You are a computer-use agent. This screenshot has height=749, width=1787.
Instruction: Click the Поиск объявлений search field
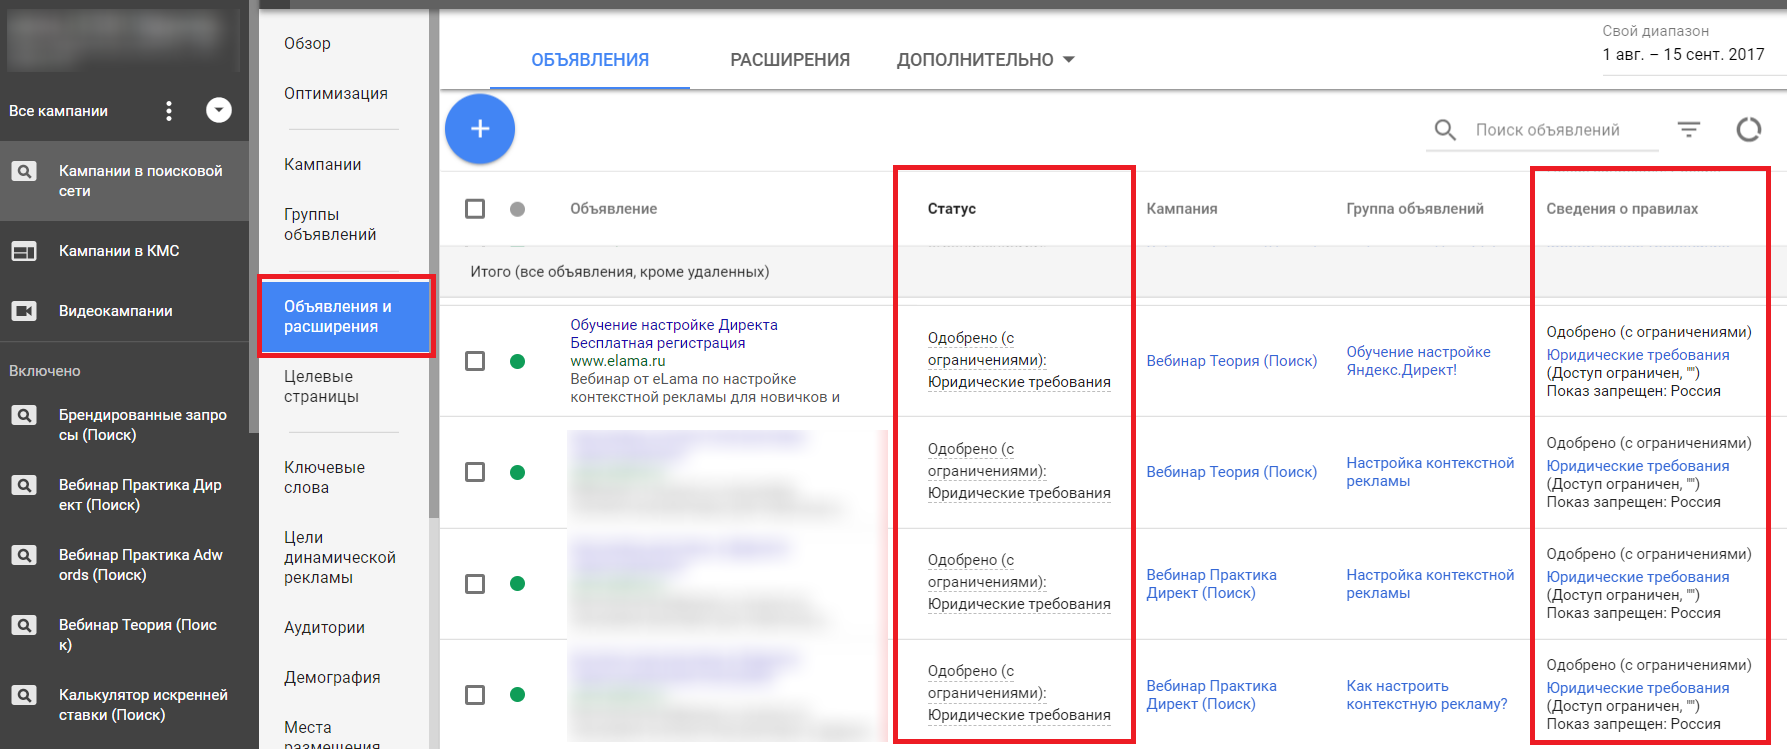[x=1560, y=130]
